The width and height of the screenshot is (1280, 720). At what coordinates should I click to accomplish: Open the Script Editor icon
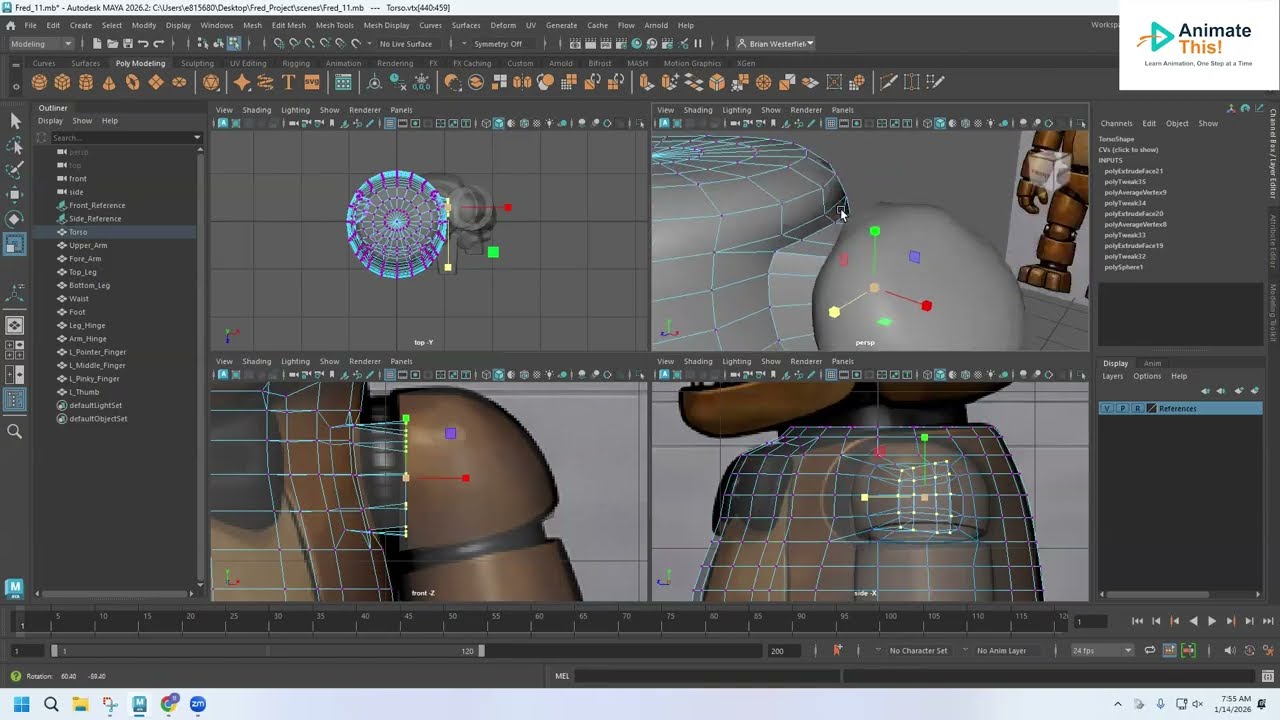(x=1268, y=677)
